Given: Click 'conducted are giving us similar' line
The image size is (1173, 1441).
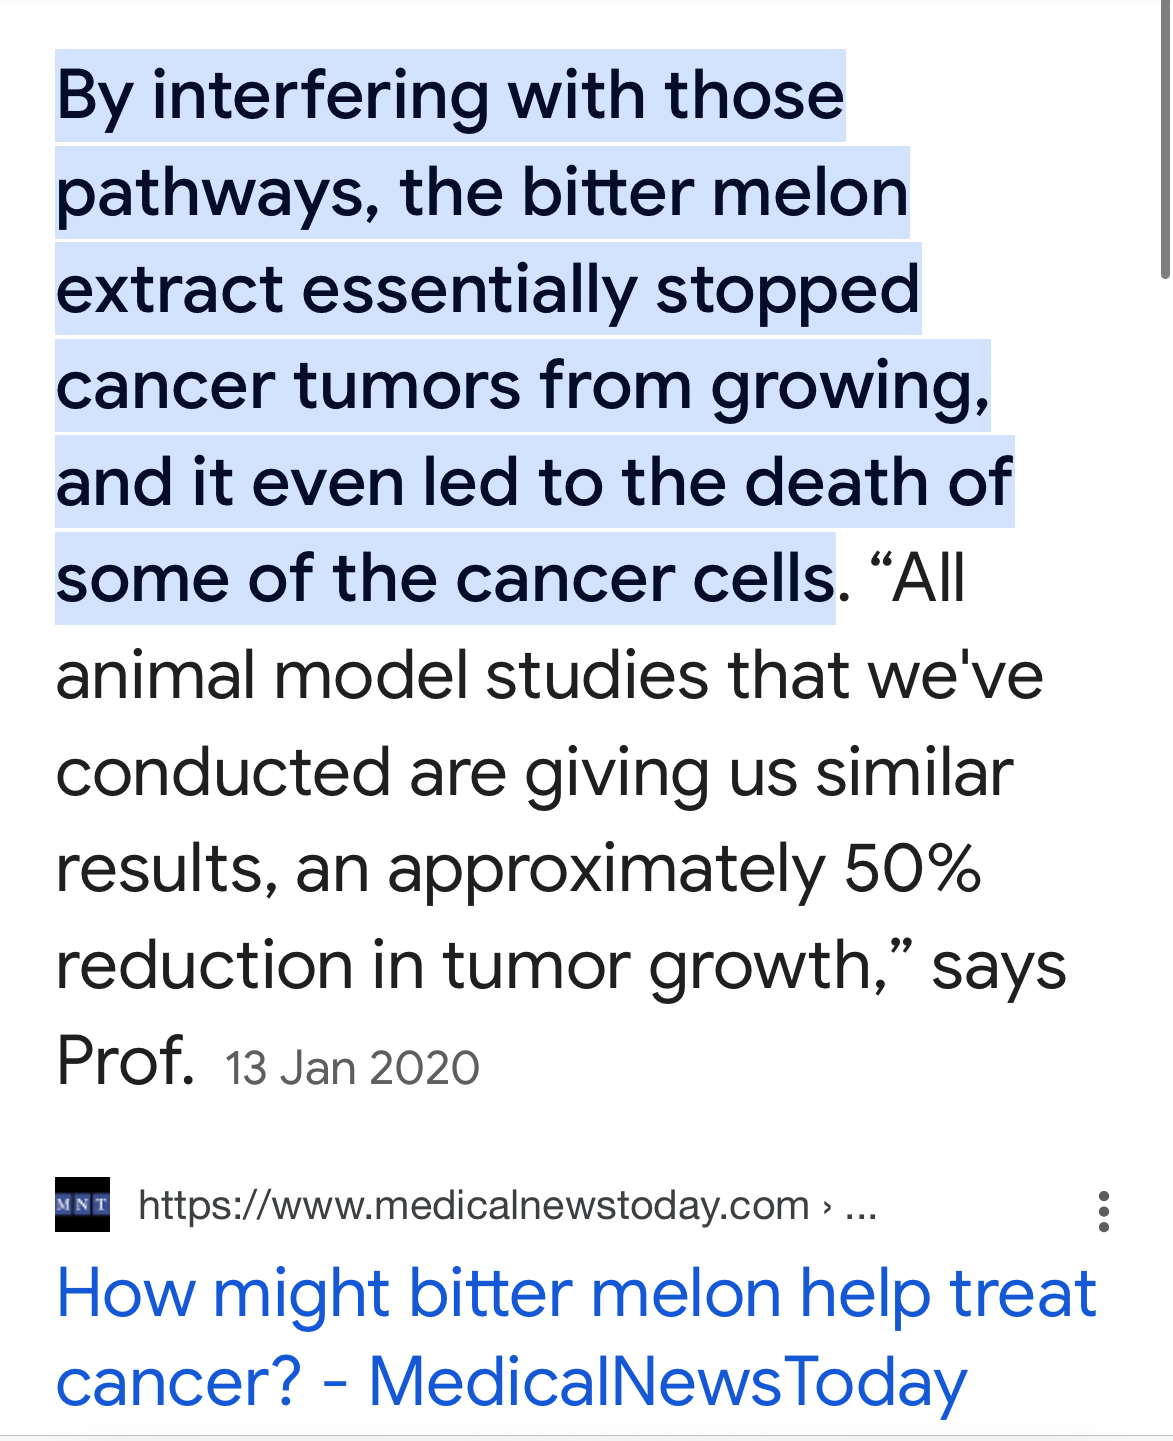Looking at the screenshot, I should tap(534, 773).
